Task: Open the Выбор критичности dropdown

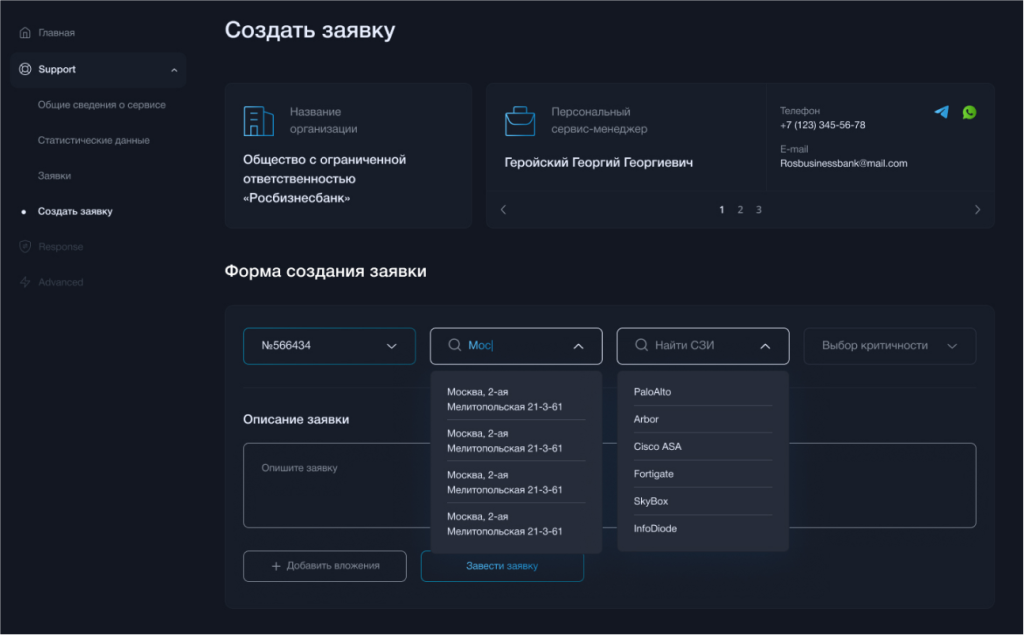Action: pyautogui.click(x=889, y=345)
